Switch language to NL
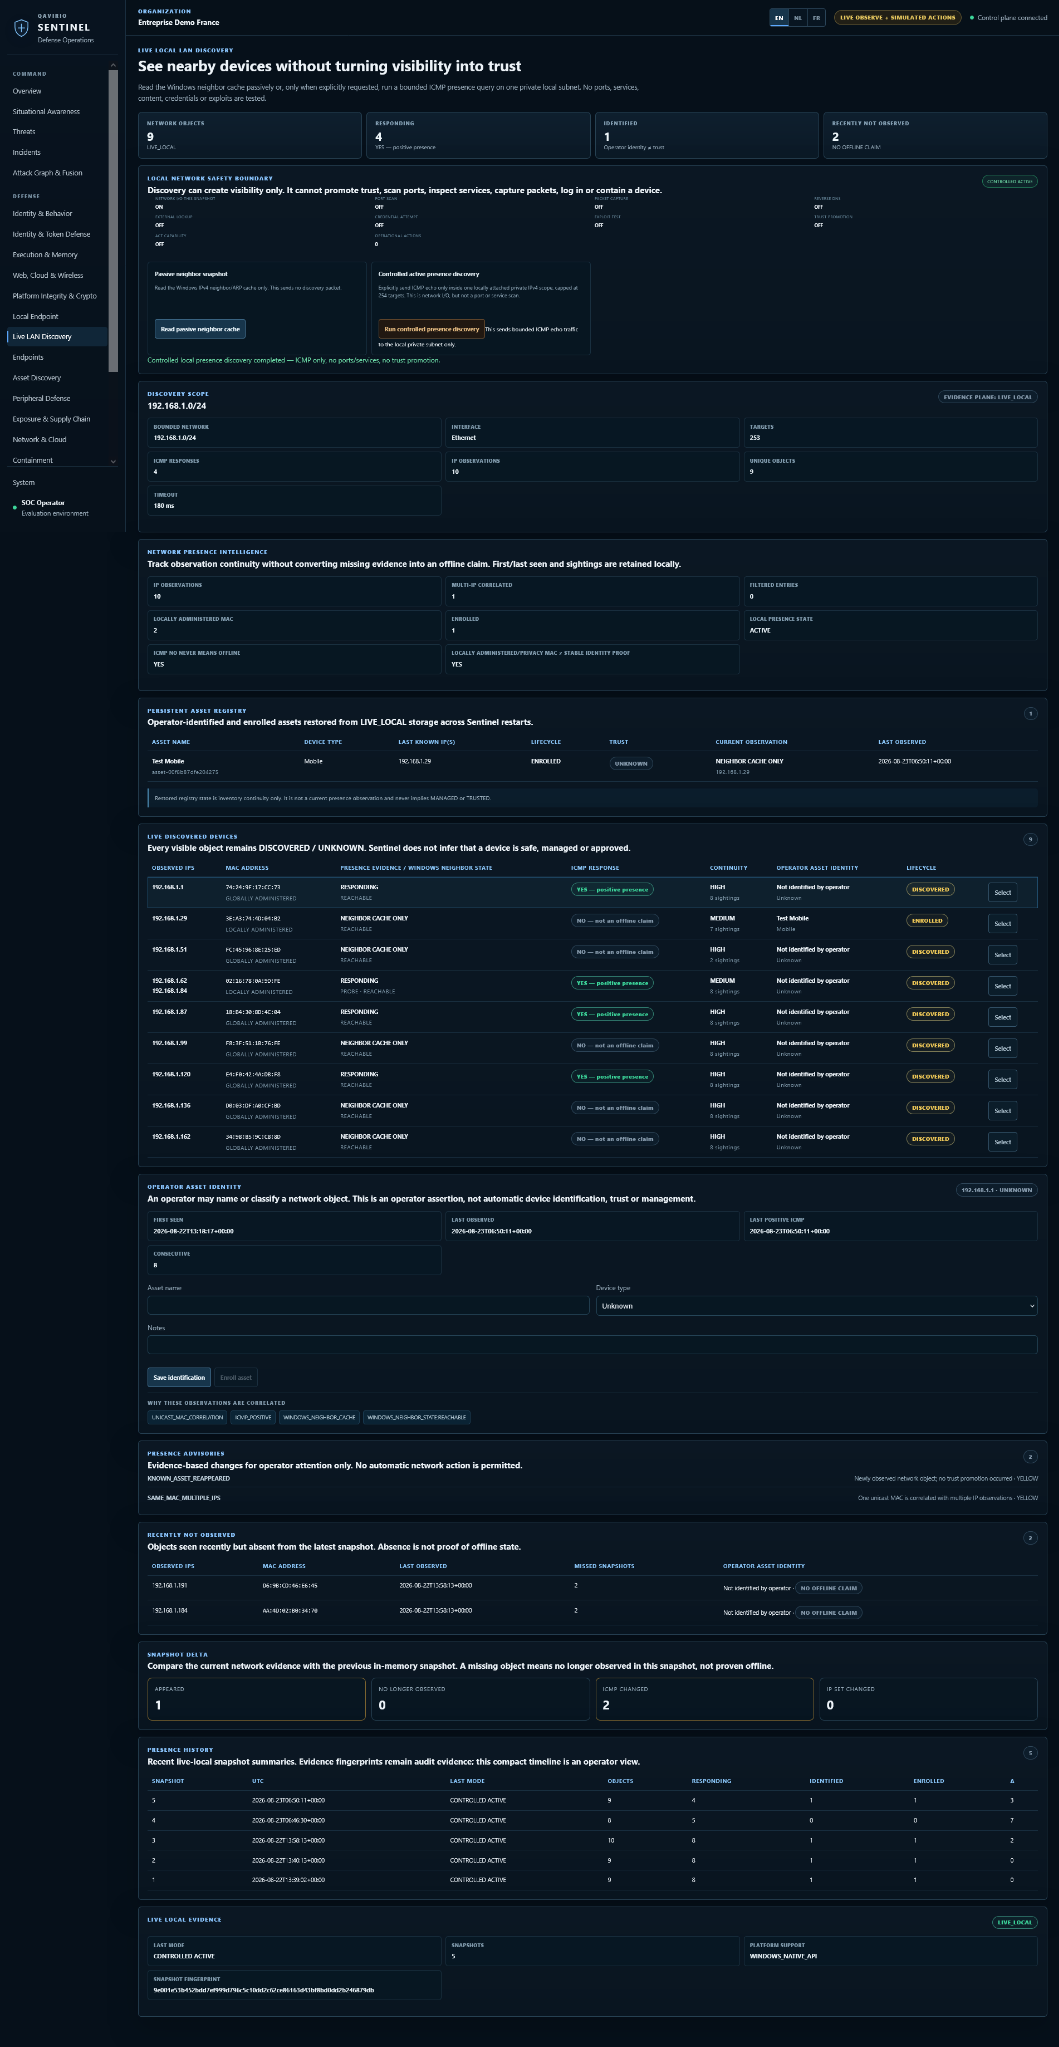The image size is (1059, 2047). pyautogui.click(x=798, y=17)
